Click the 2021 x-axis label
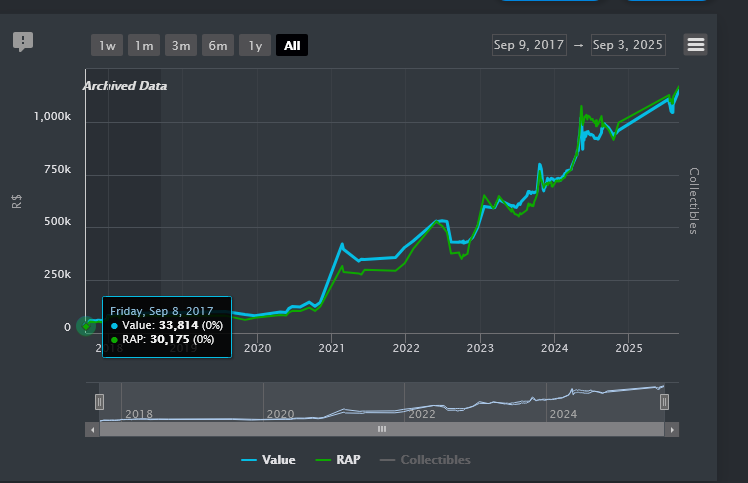Viewport: 748px width, 483px height. (332, 348)
